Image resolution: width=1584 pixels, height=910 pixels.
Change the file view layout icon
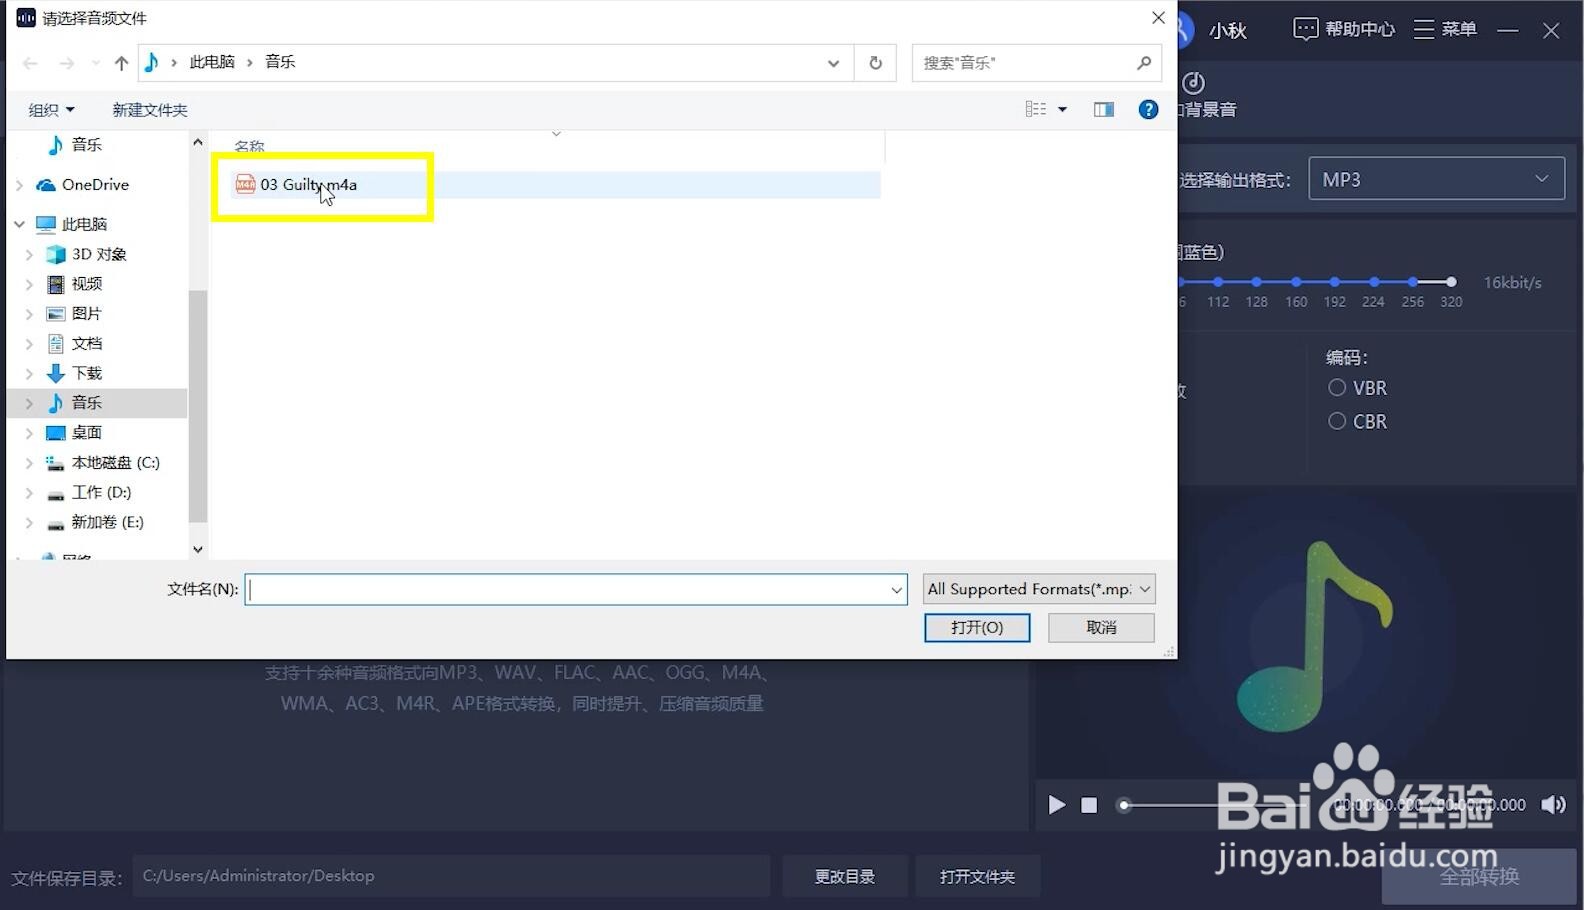1035,109
